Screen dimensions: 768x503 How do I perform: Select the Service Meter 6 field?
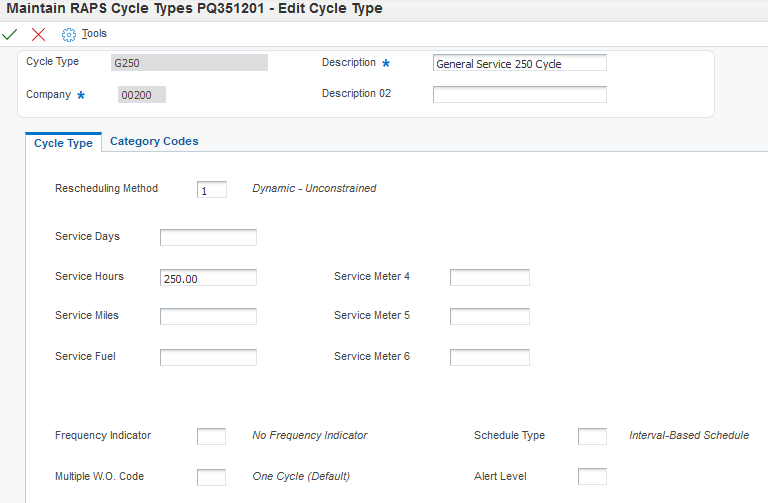click(x=489, y=357)
